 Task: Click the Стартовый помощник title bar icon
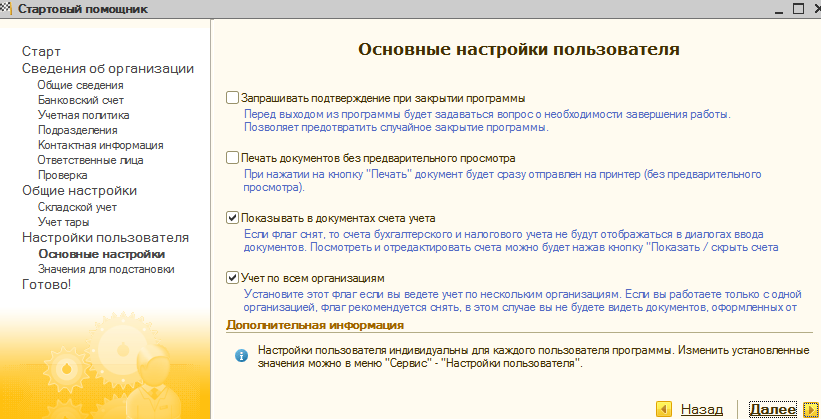(x=6, y=9)
